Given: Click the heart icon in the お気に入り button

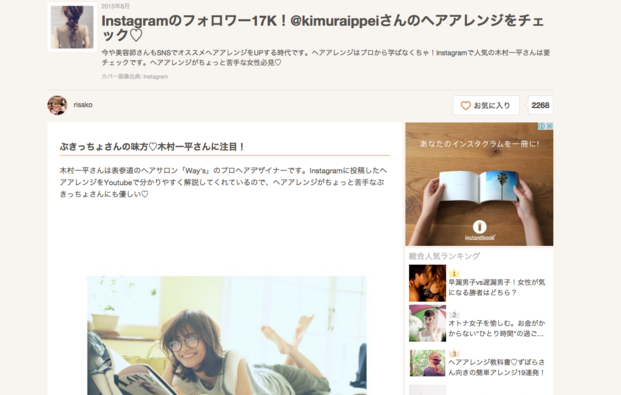Looking at the screenshot, I should click(x=465, y=105).
